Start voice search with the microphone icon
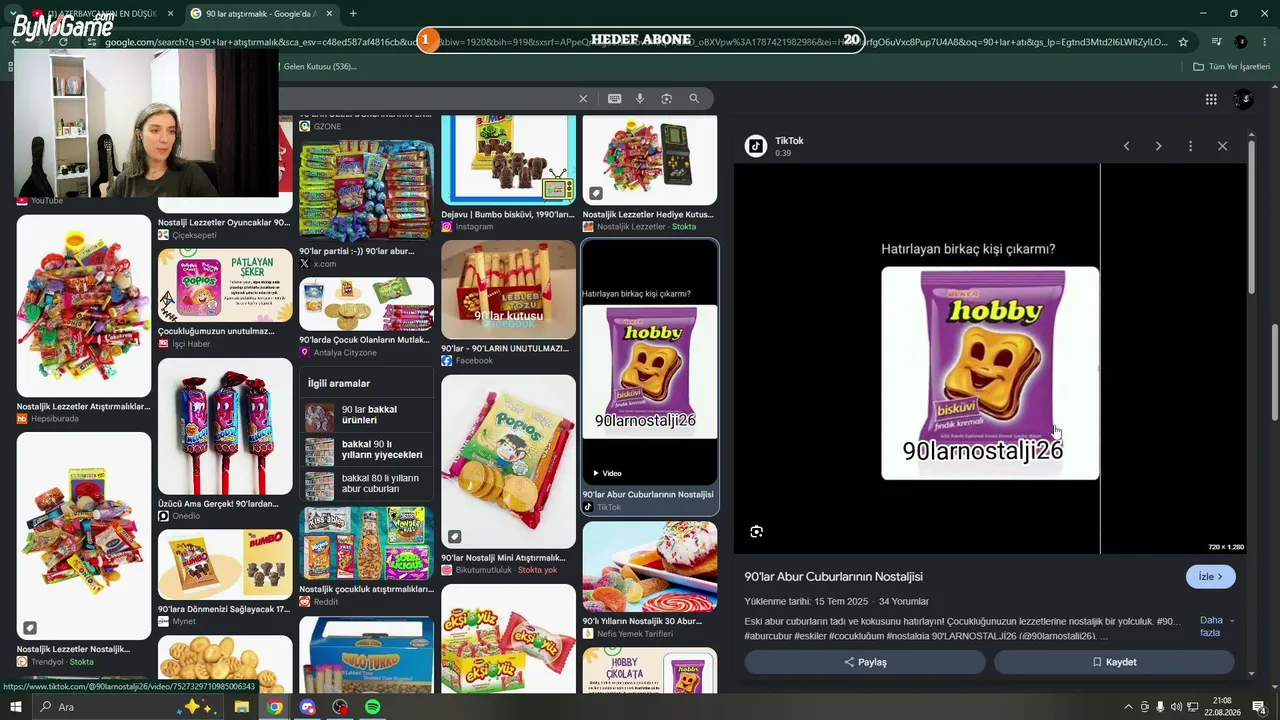 (640, 99)
